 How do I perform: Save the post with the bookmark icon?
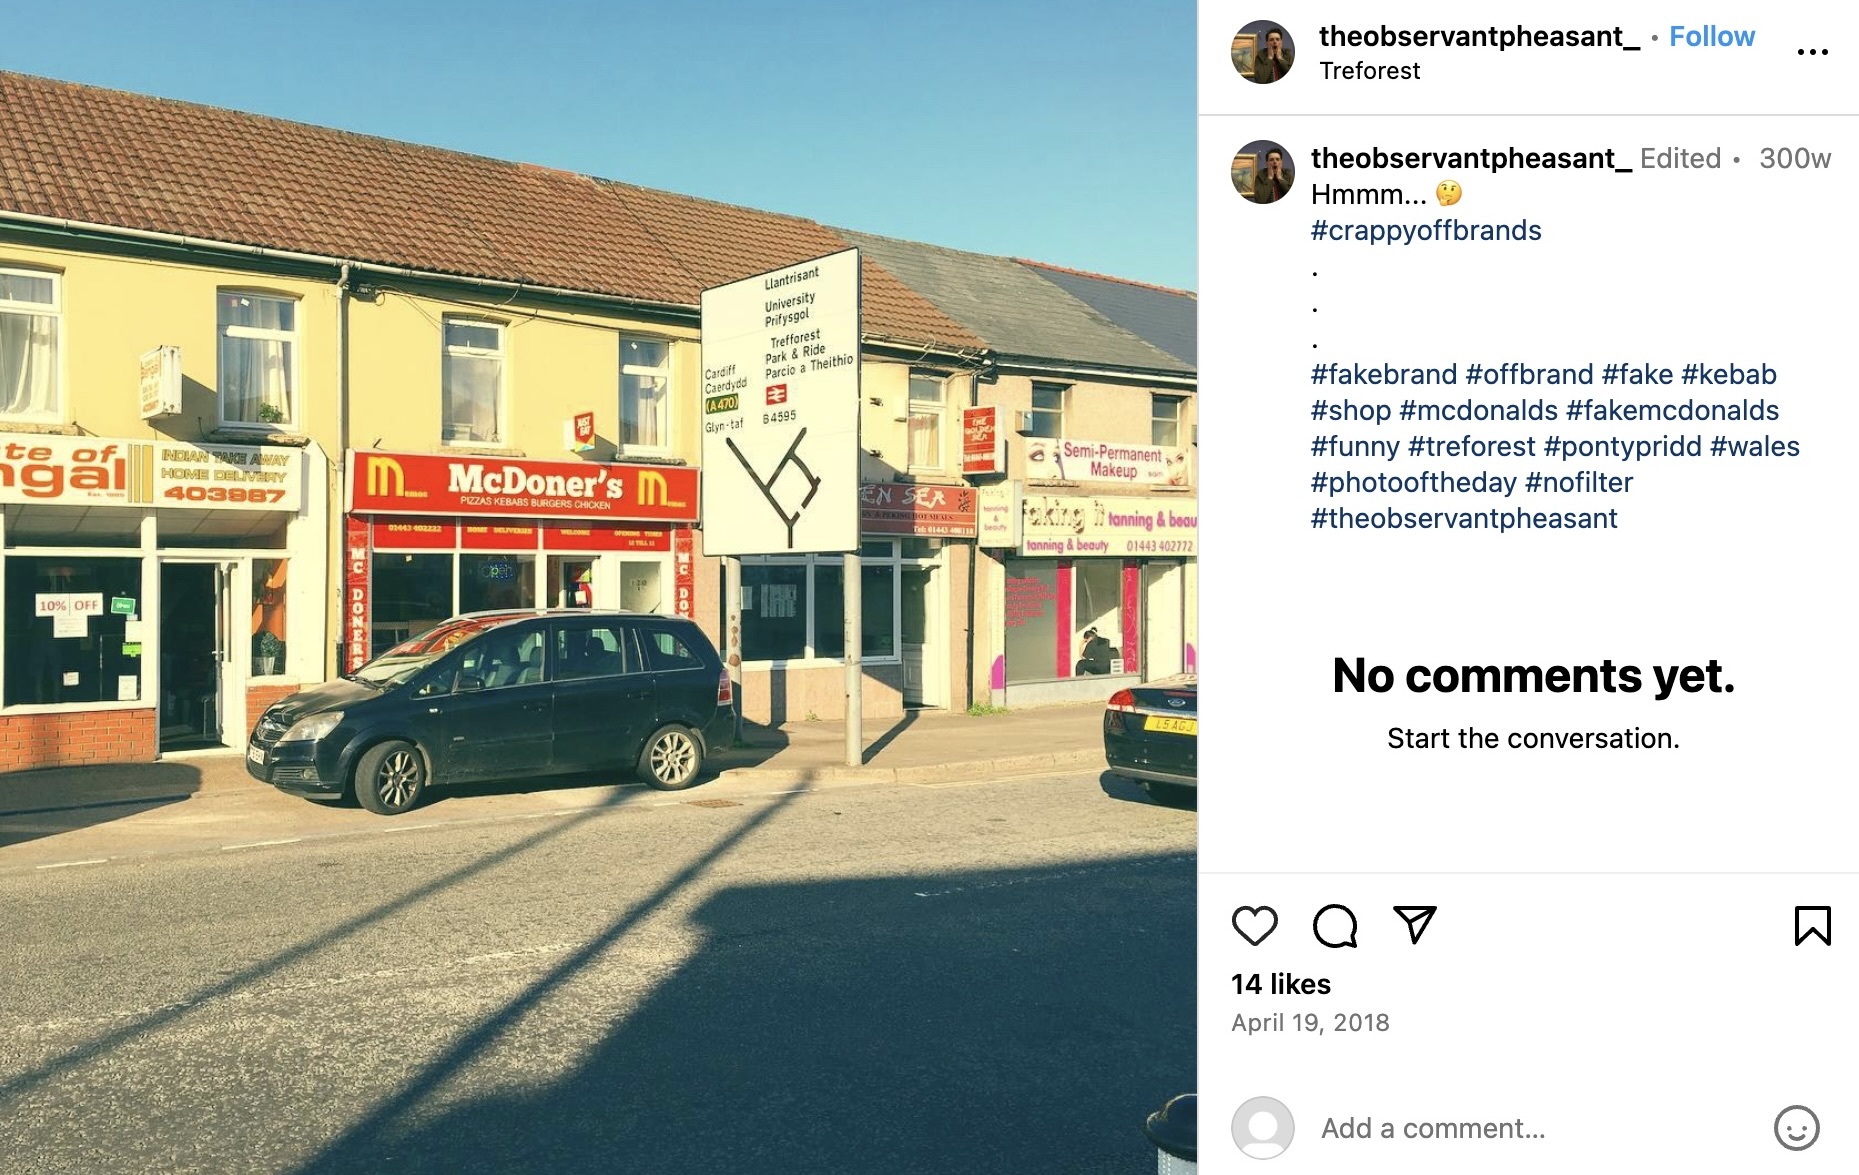coord(1812,926)
